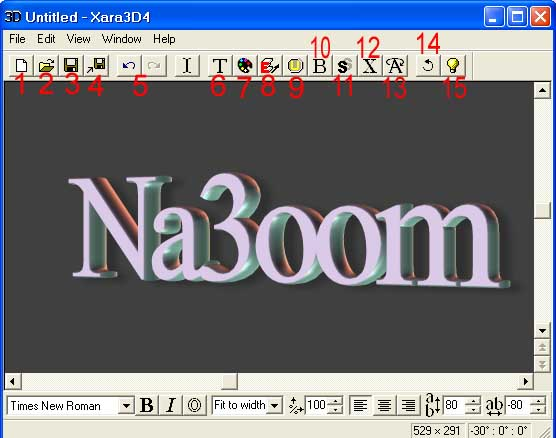Click the Bevel options B icon
The width and height of the screenshot is (556, 438).
click(x=320, y=66)
